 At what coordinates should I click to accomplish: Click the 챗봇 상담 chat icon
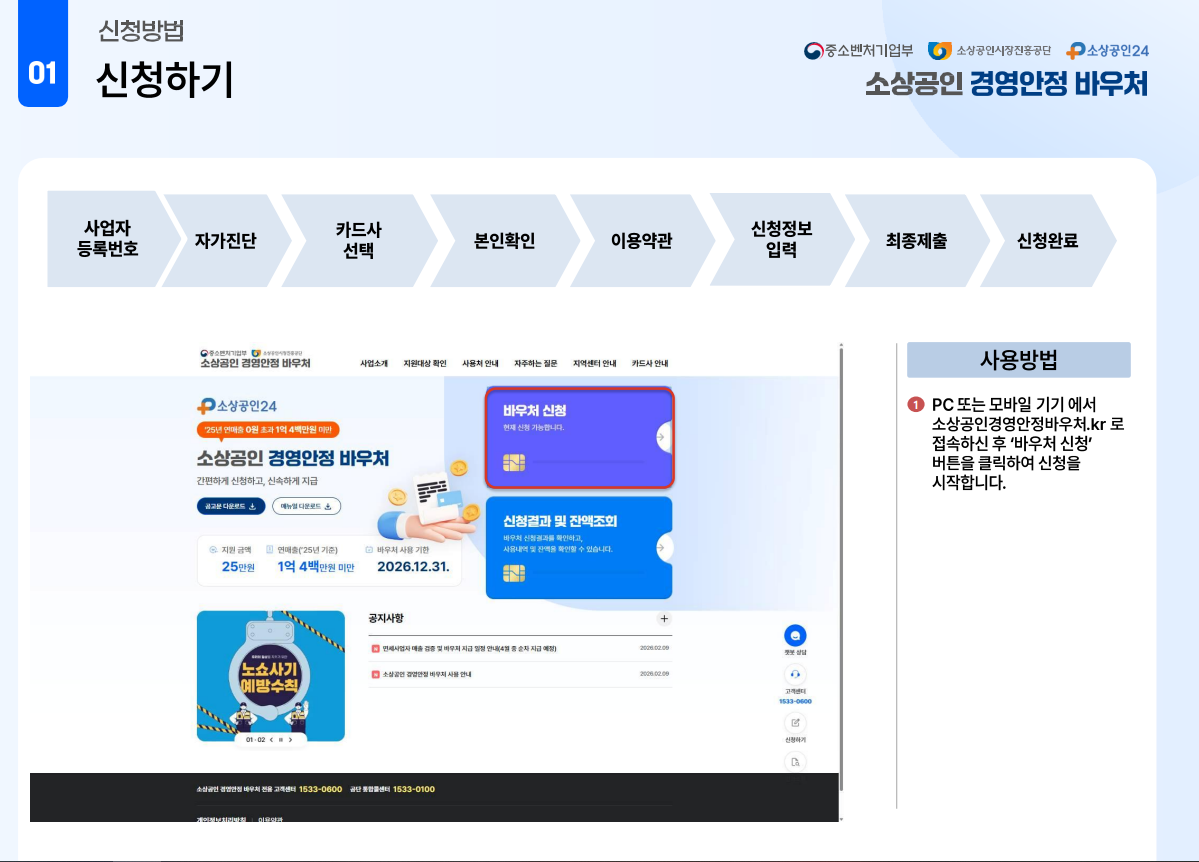(795, 636)
